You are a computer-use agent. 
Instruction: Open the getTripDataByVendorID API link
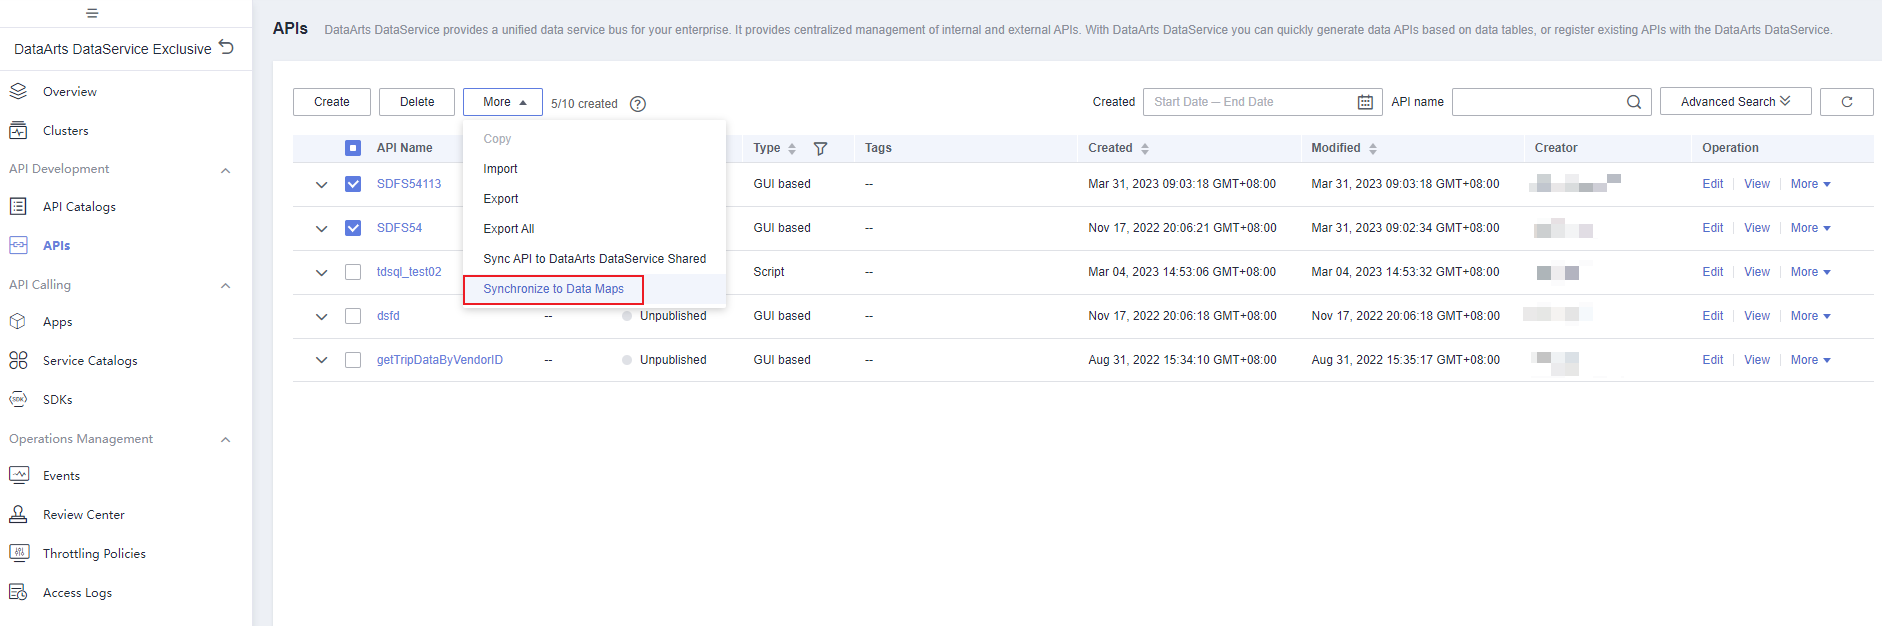tap(440, 360)
